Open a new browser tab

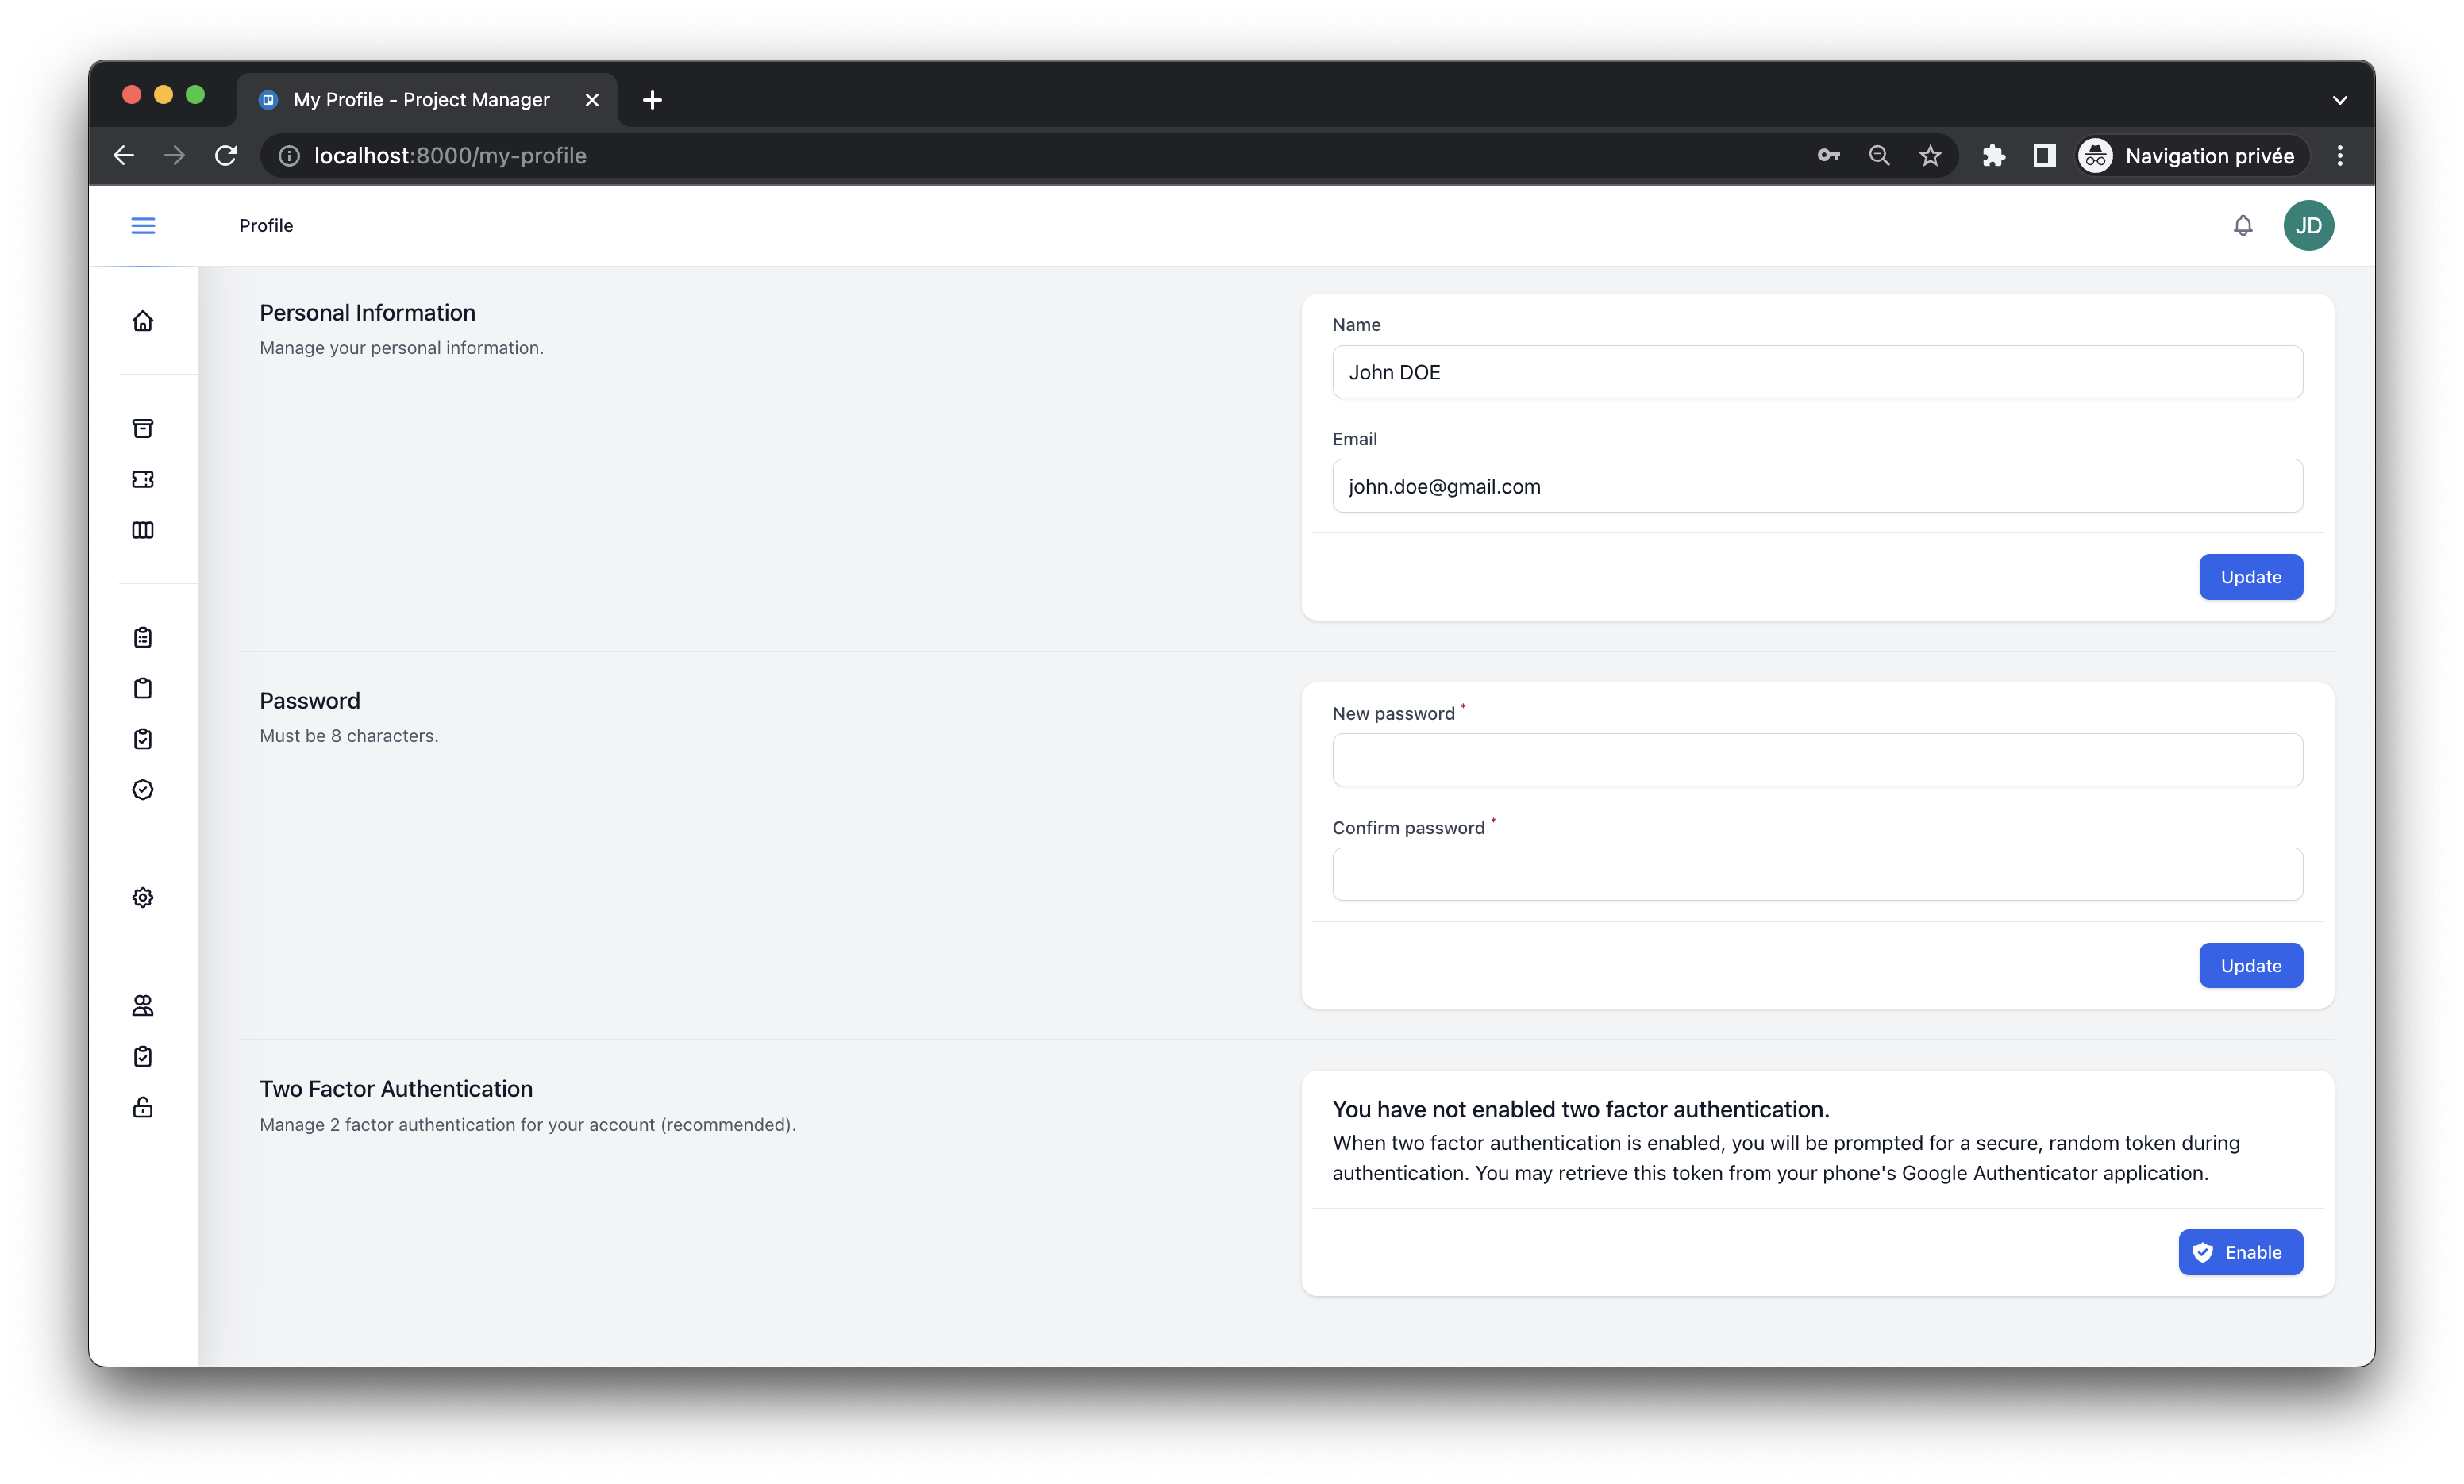pos(652,100)
